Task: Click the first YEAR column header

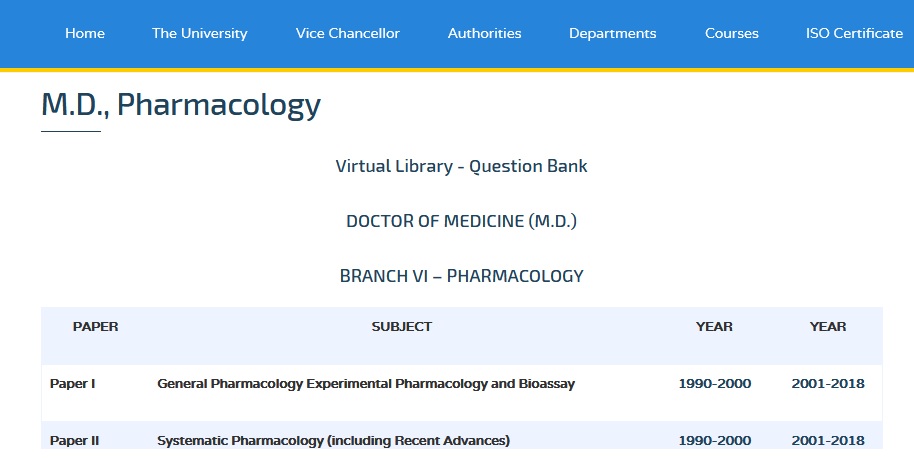Action: point(714,326)
